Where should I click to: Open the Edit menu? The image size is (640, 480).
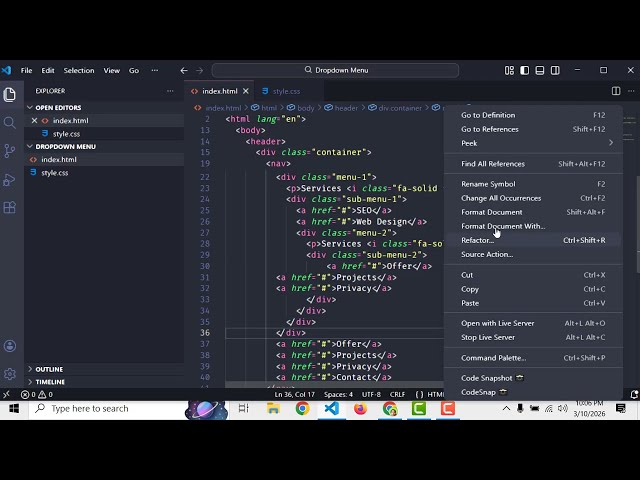48,70
